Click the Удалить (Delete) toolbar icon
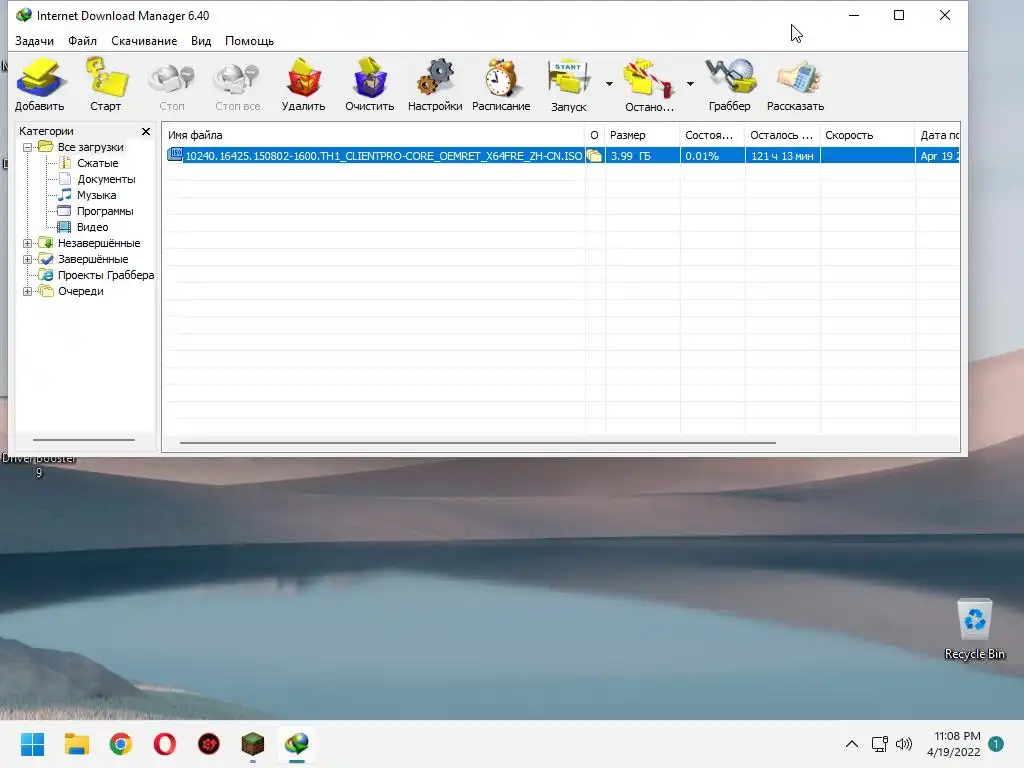1024x768 pixels. point(304,84)
